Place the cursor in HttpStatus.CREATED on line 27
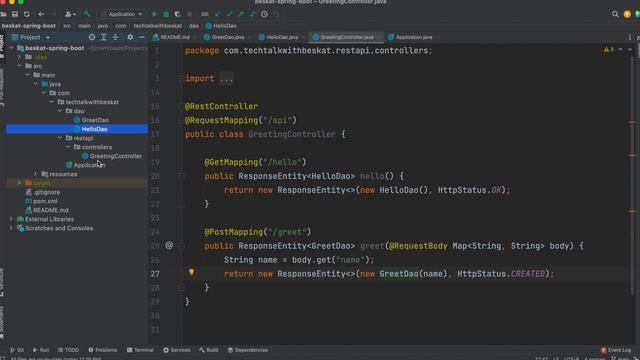Image resolution: width=640 pixels, height=360 pixels. (x=501, y=274)
